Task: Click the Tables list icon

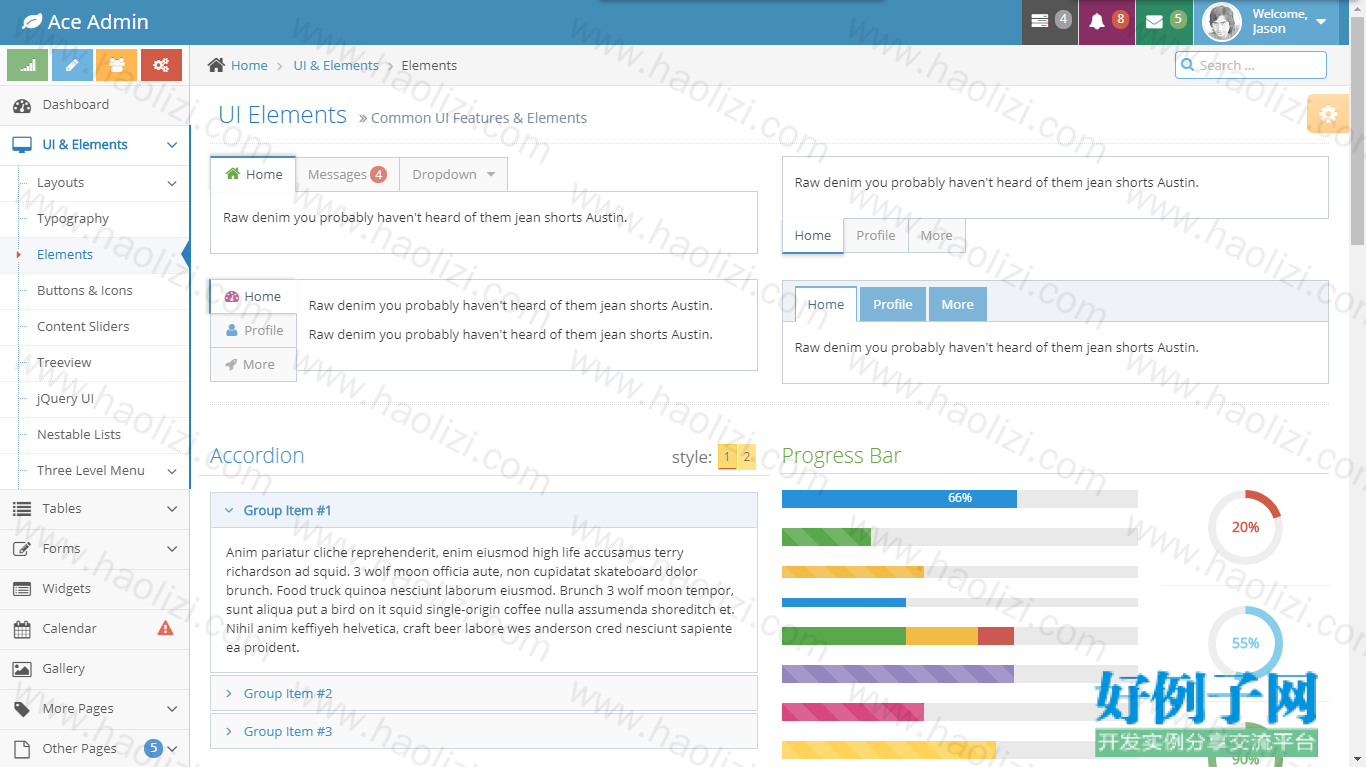Action: (x=22, y=509)
